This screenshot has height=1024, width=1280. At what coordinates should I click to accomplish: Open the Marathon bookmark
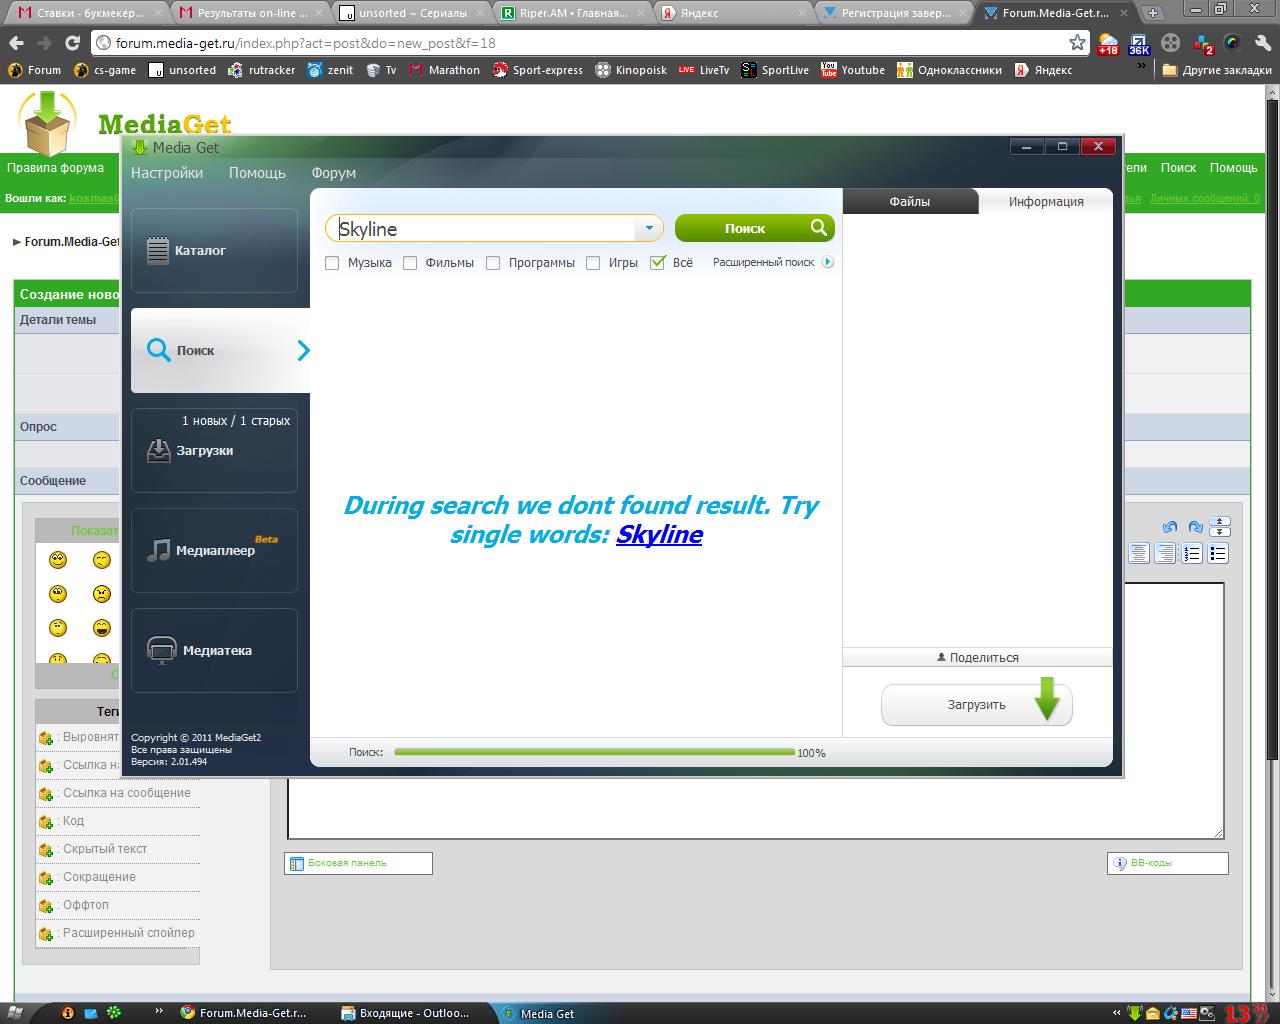click(443, 70)
